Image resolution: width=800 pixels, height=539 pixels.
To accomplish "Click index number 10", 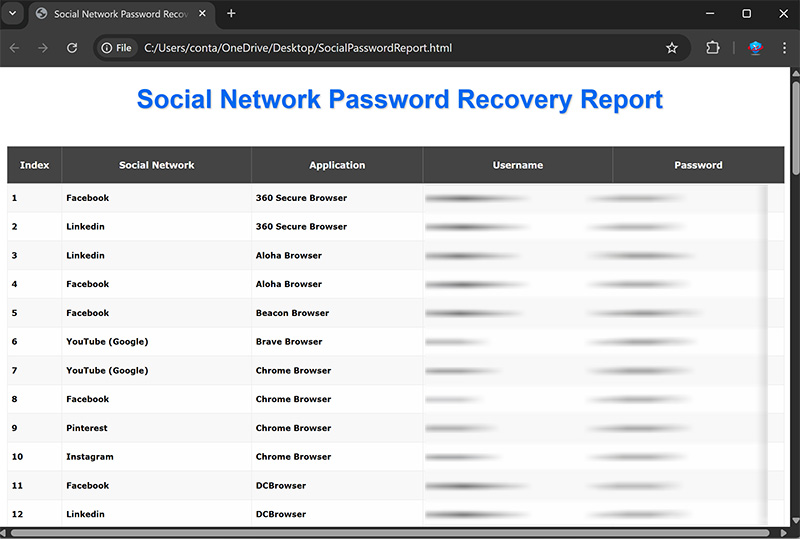I will pos(17,457).
